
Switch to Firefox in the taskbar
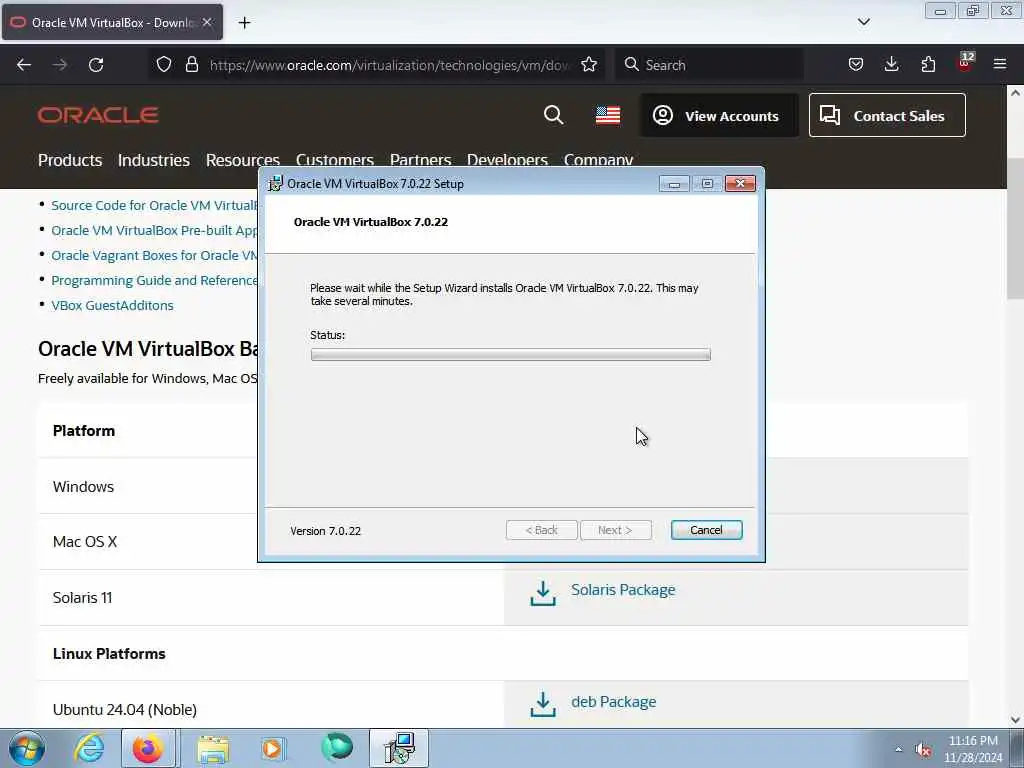[148, 748]
